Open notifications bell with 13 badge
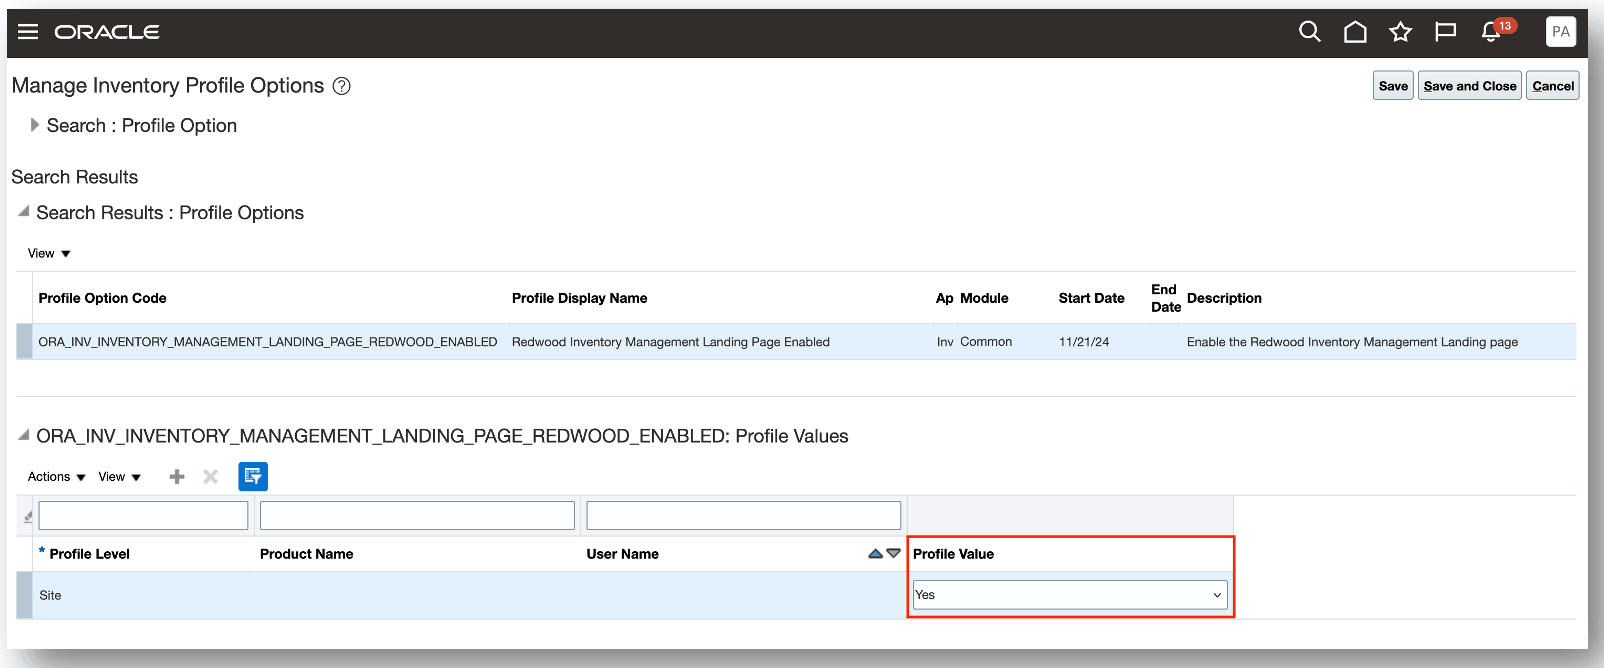The image size is (1604, 668). click(1492, 32)
